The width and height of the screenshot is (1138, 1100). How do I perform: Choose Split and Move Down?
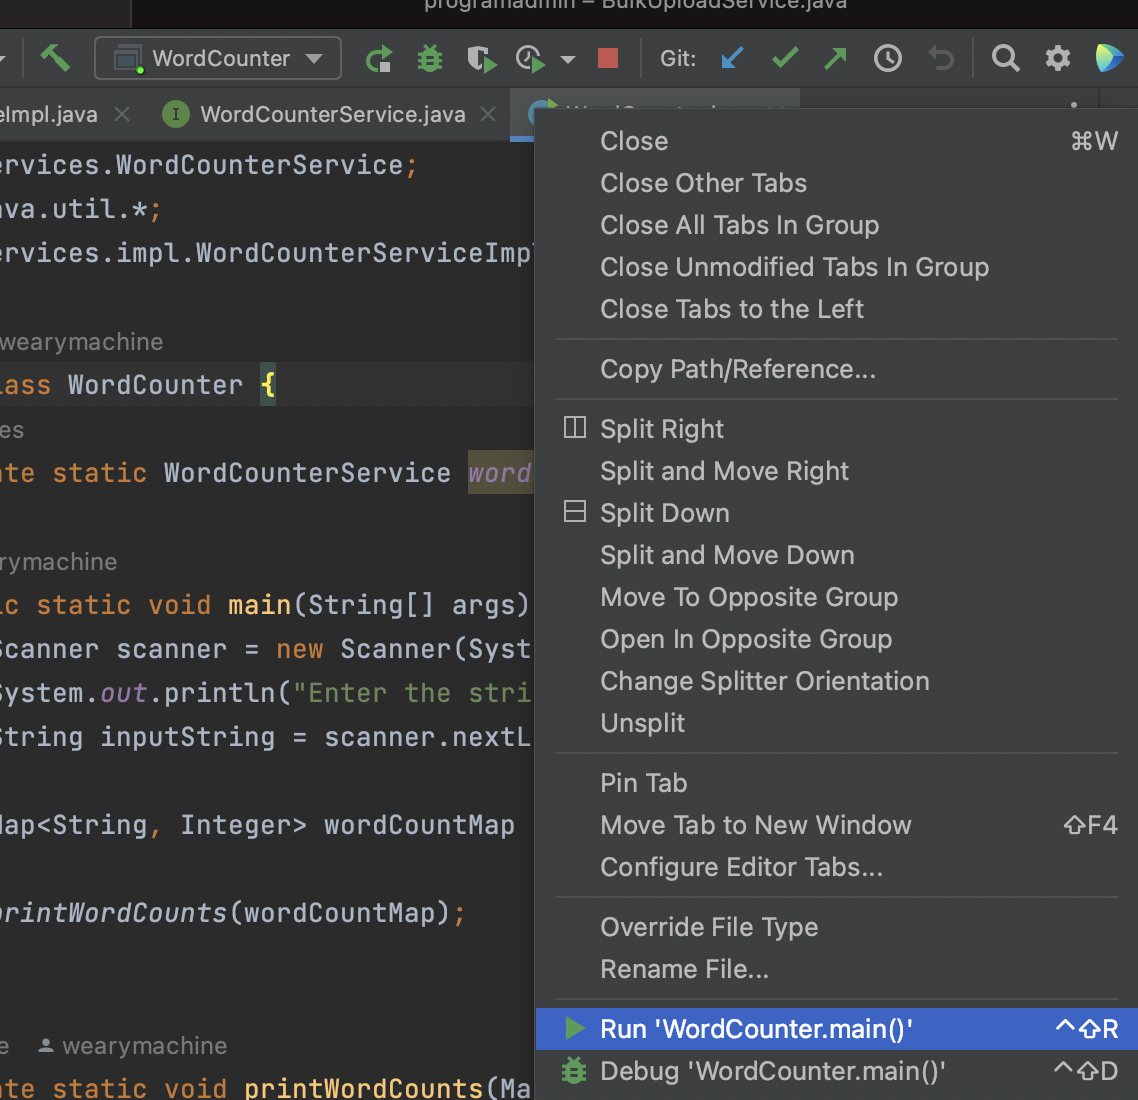837,555
